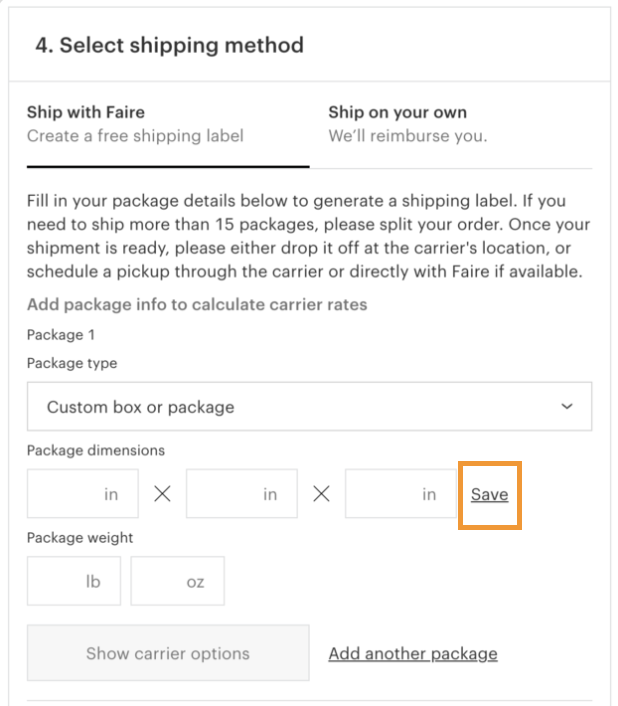
Task: Open the 'Custom box or package' select box
Action: [x=309, y=407]
